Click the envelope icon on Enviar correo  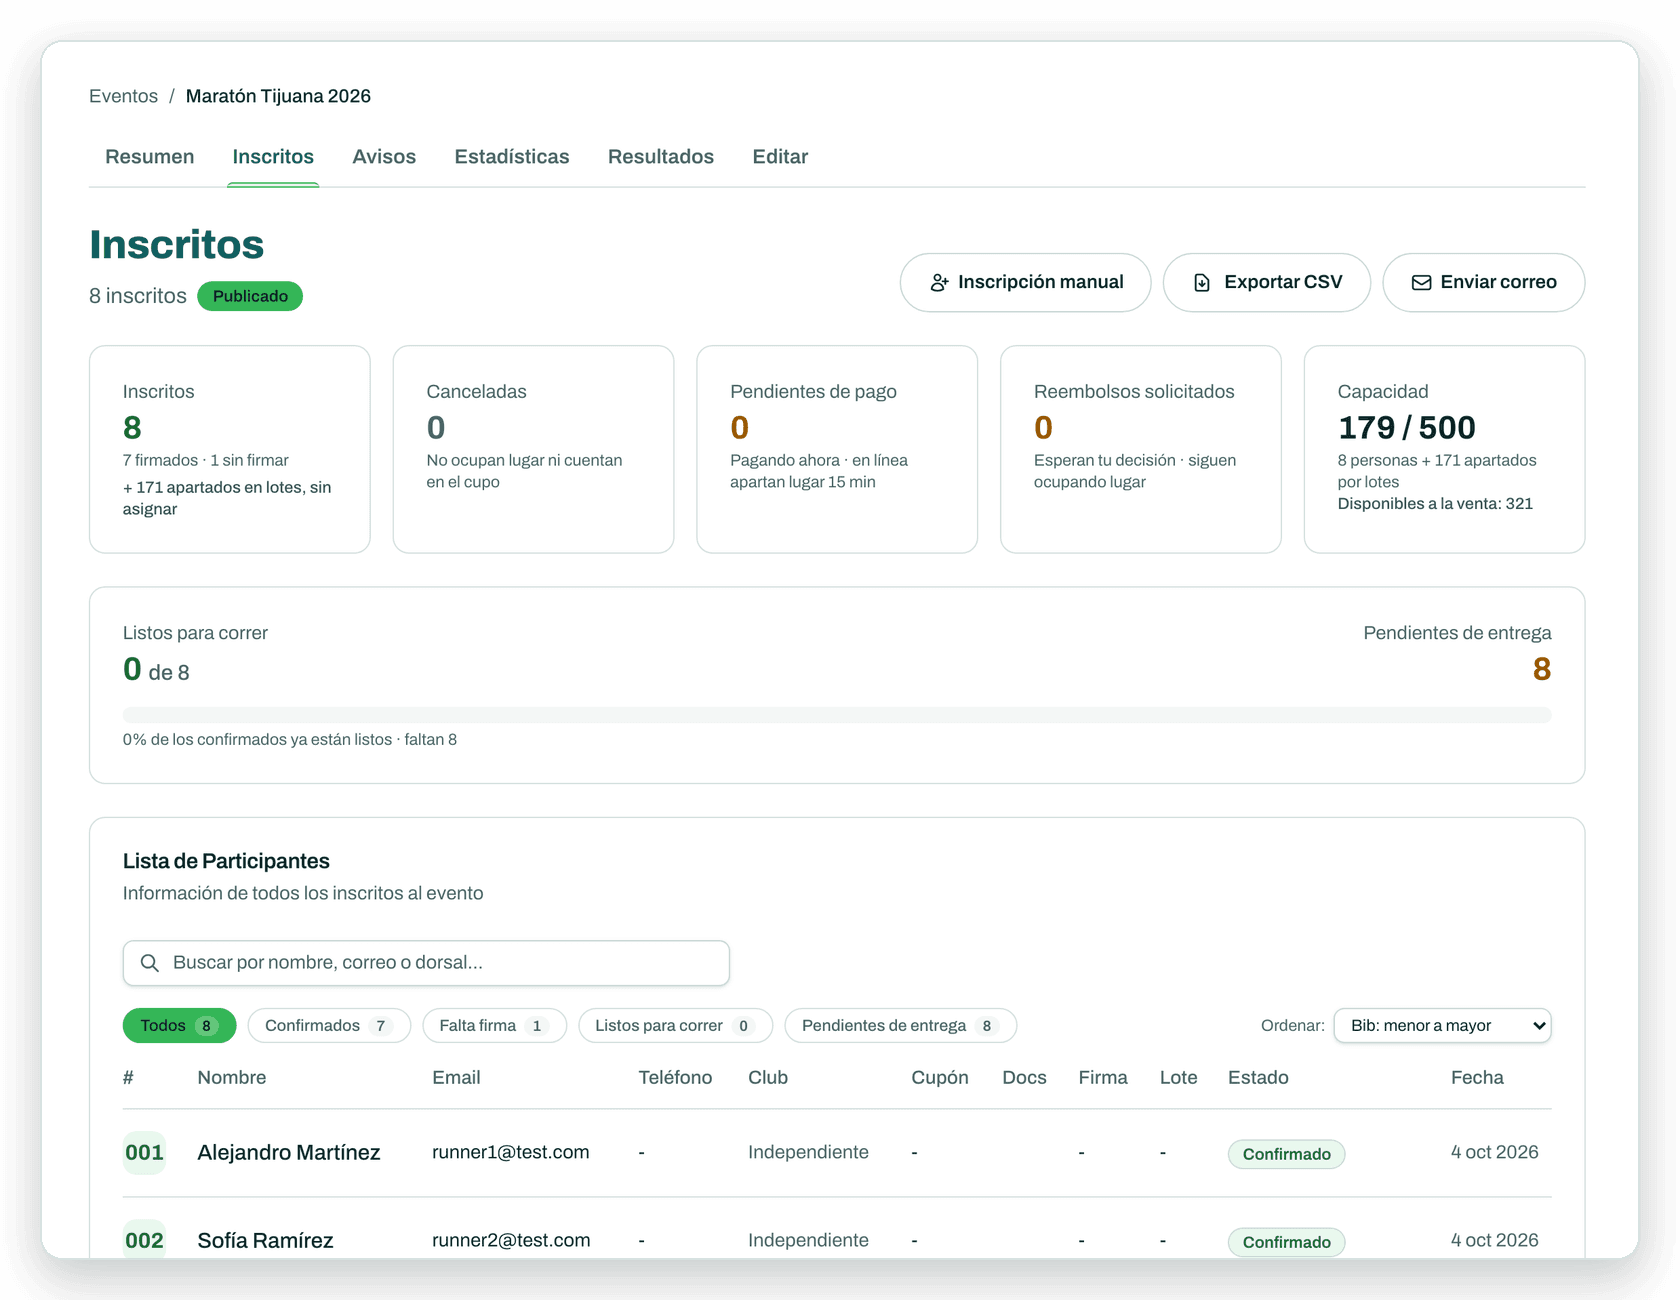[1421, 283]
